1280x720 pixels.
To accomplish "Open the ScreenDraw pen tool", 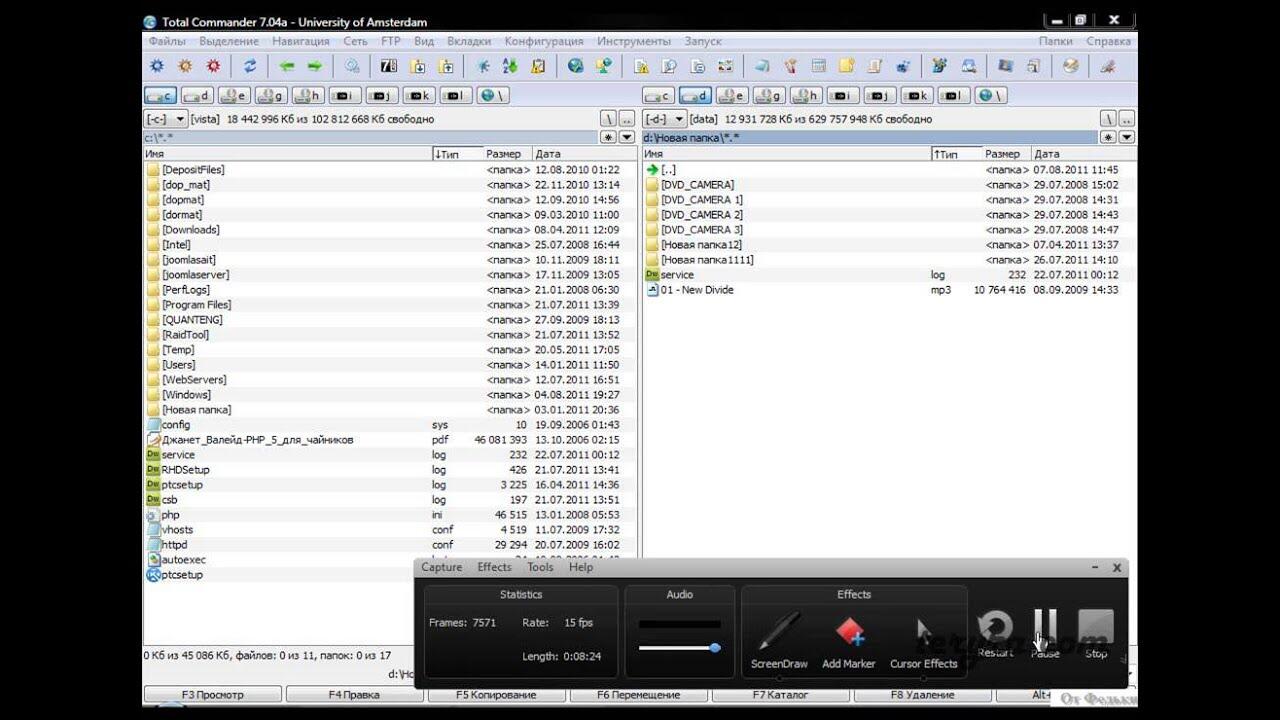I will [779, 640].
